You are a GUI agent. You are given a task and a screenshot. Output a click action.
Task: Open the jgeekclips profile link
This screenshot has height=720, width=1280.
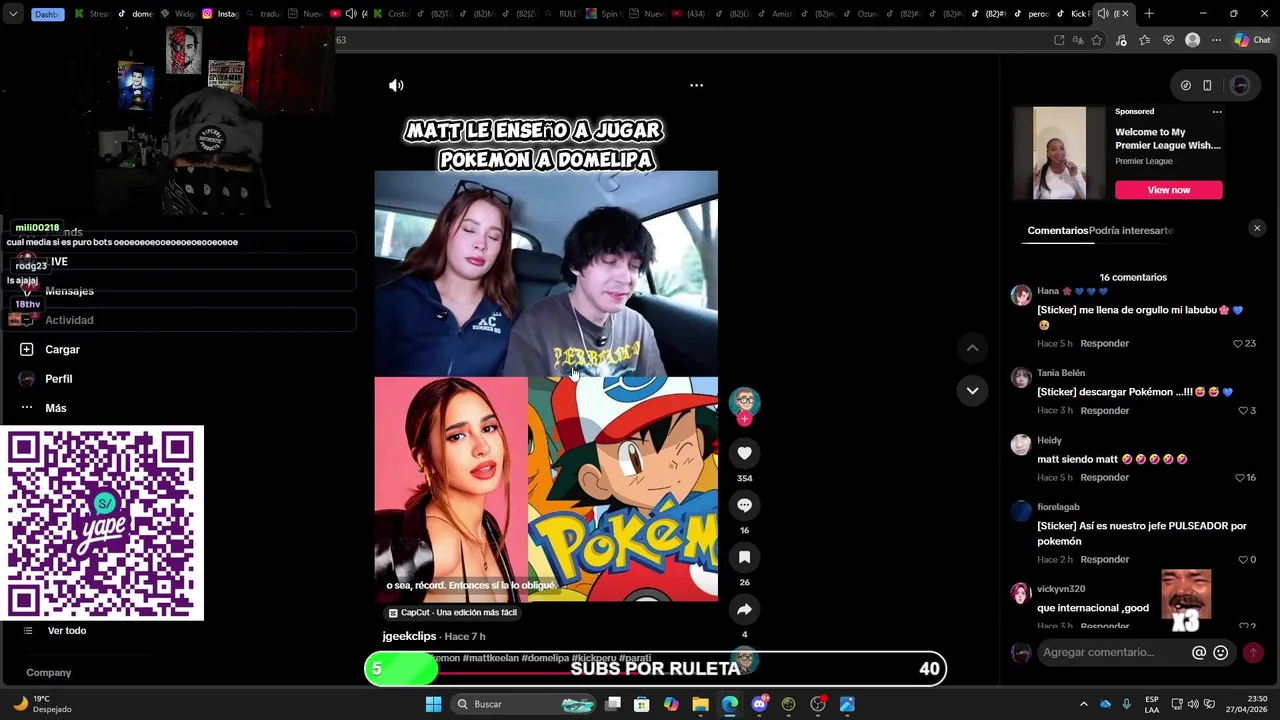click(409, 636)
